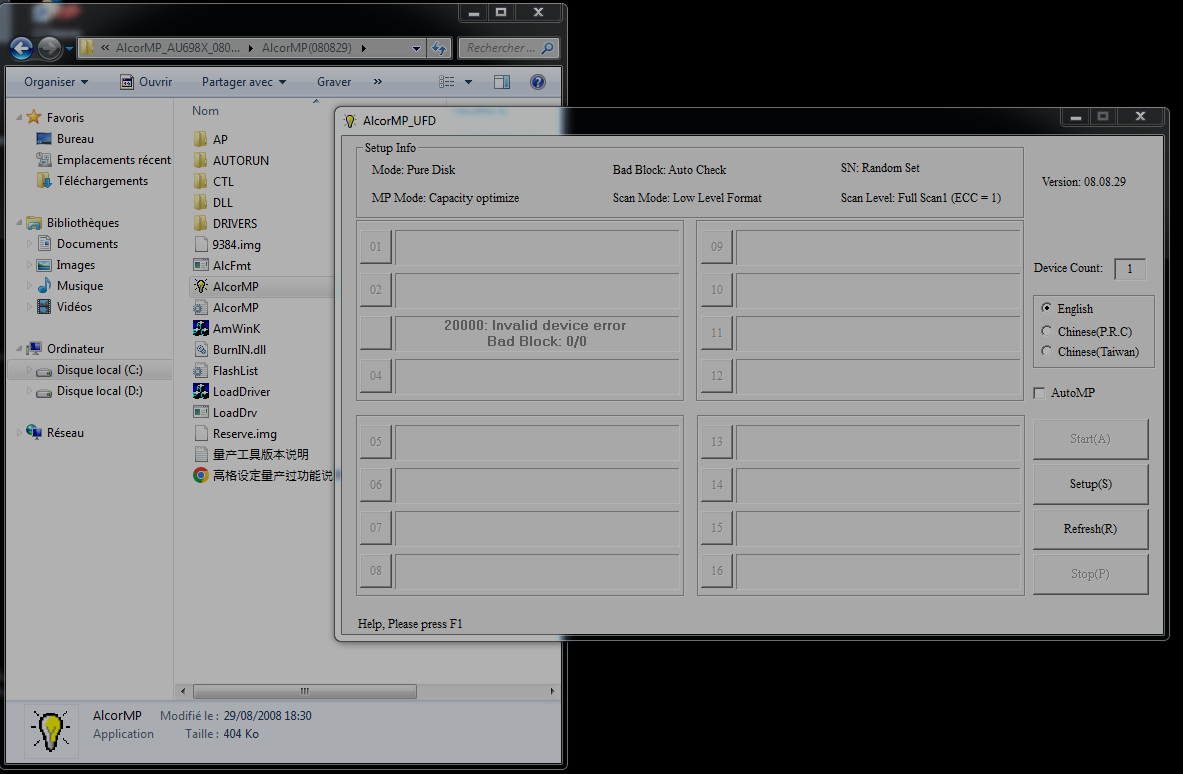
Task: Select Disque local (D:)
Action: pyautogui.click(x=90, y=391)
